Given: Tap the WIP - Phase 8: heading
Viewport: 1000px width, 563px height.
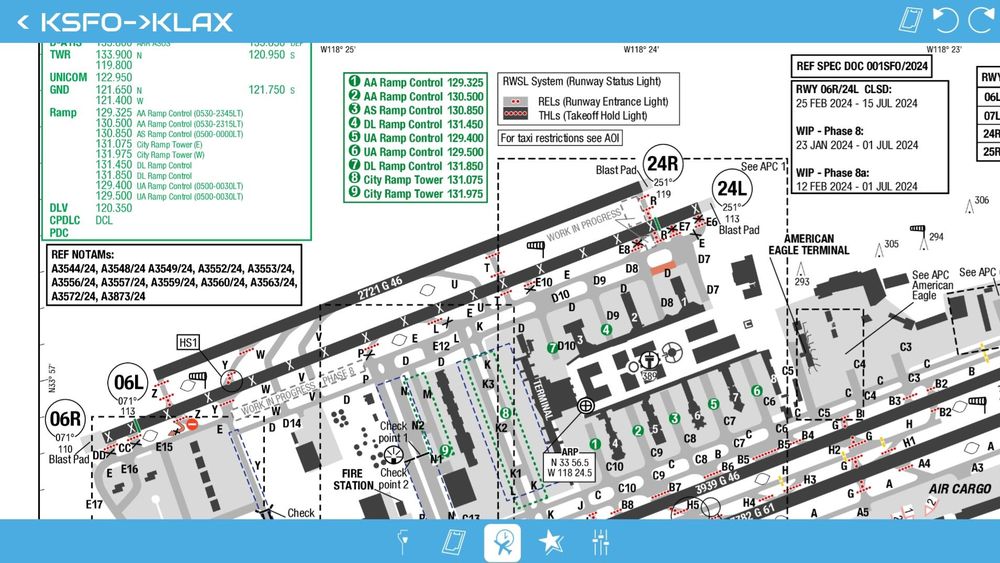Looking at the screenshot, I should (x=829, y=131).
